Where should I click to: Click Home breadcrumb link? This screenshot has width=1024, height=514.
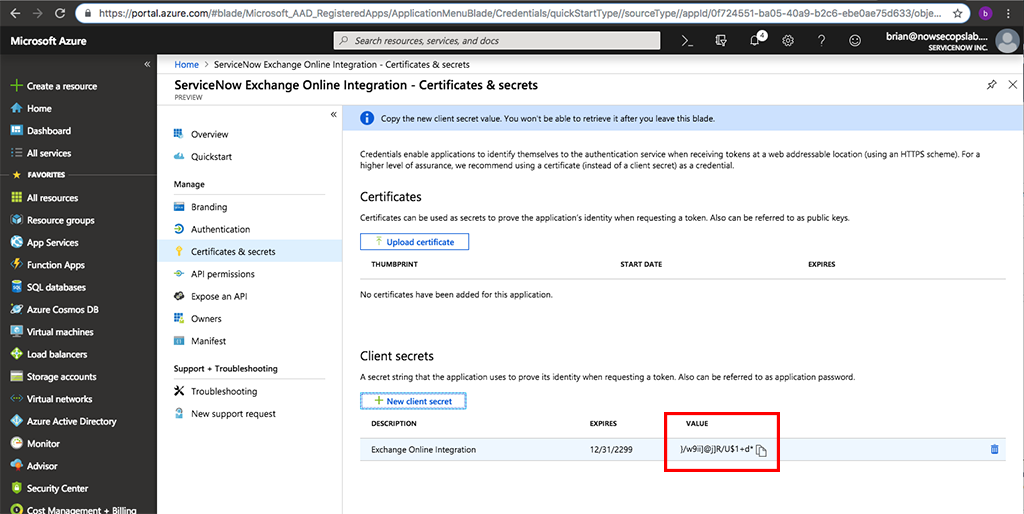186,65
